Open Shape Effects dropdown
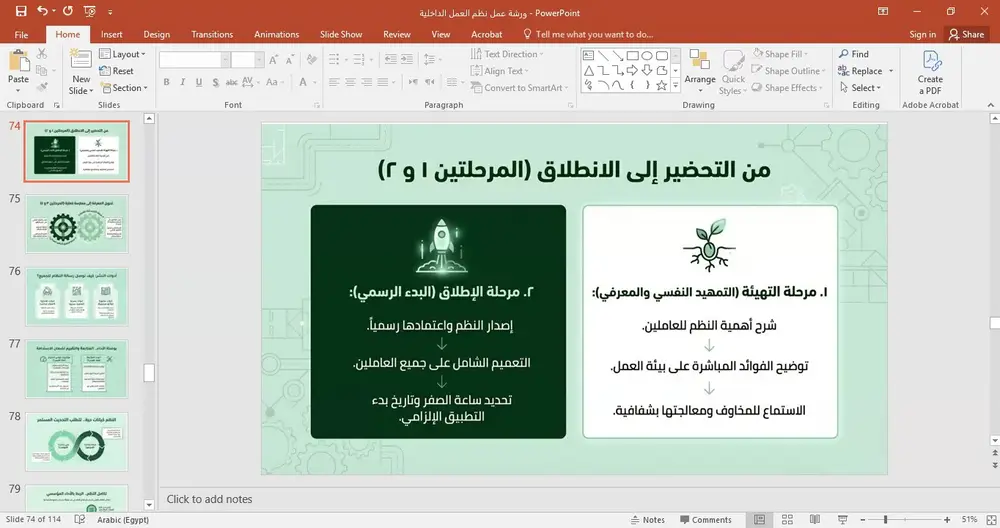The image size is (1000, 528). pos(787,87)
